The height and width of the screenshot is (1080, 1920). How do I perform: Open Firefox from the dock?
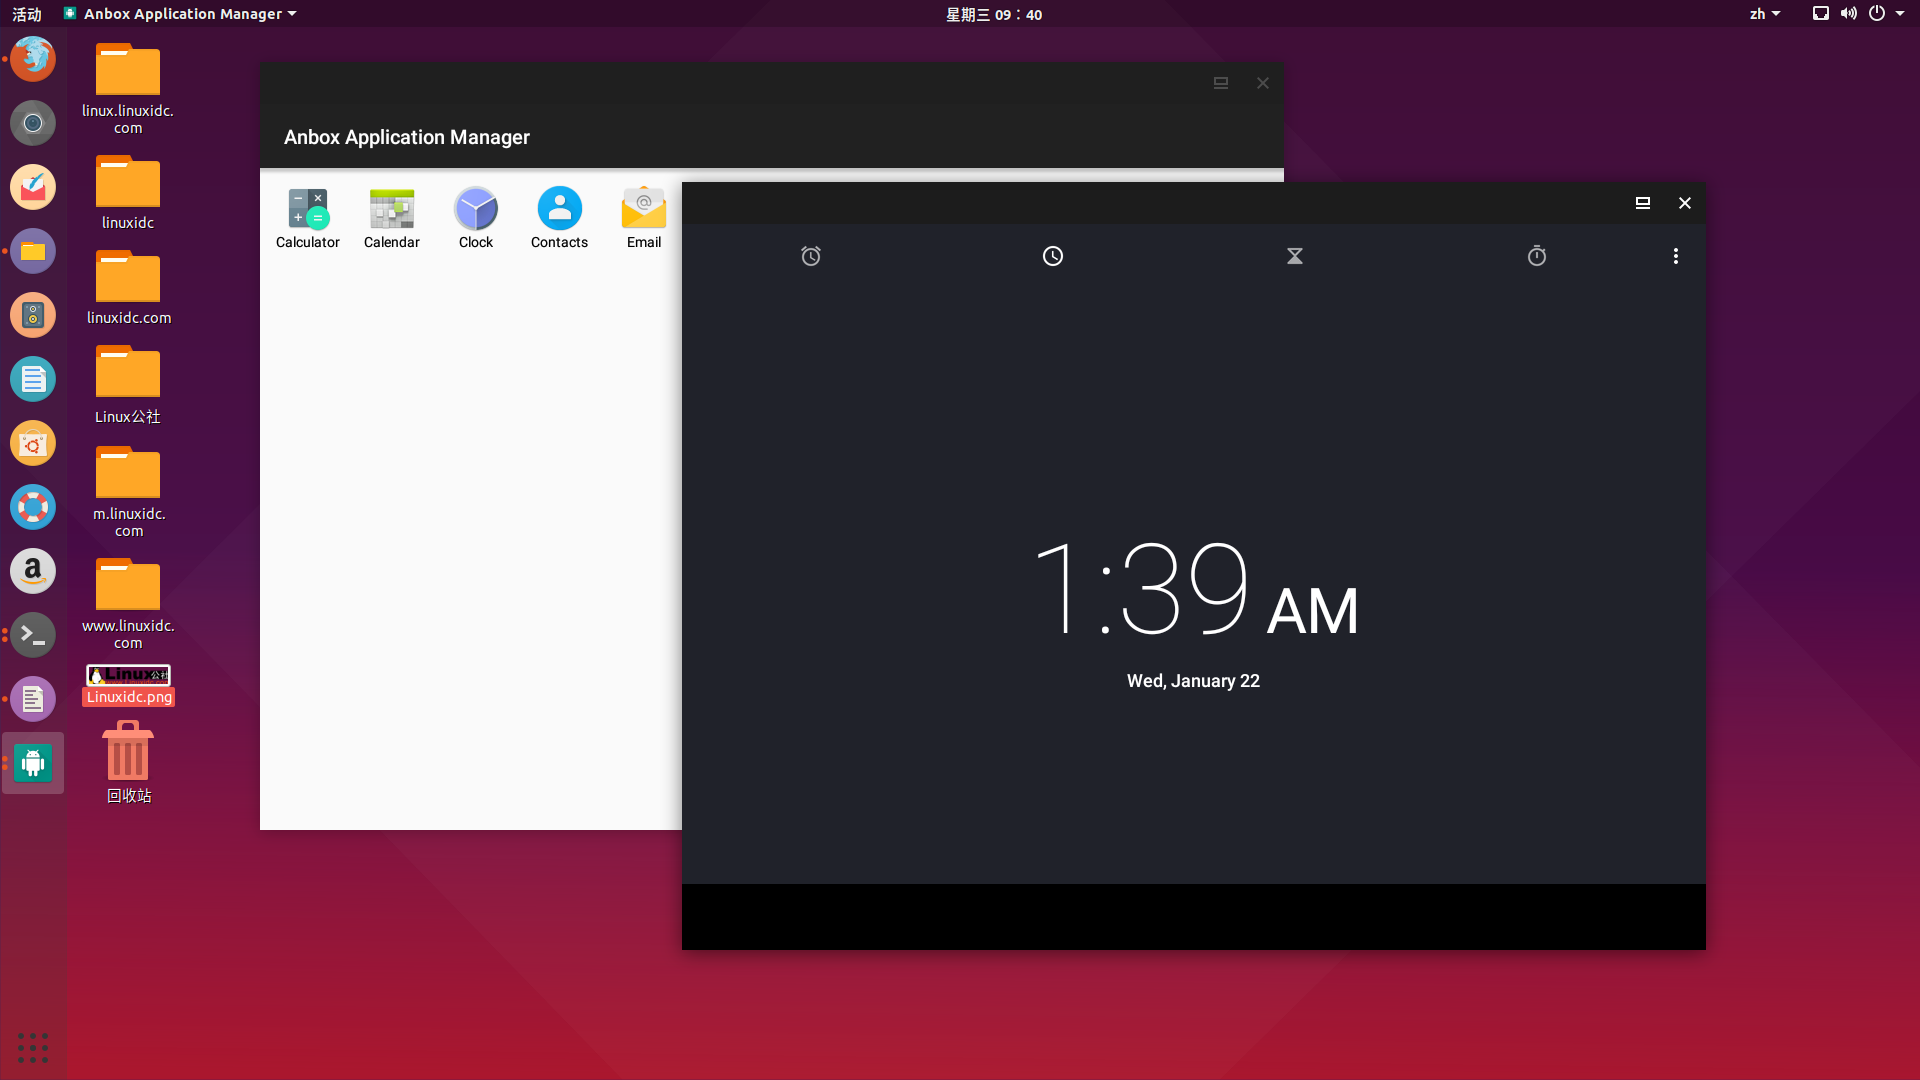tap(32, 59)
